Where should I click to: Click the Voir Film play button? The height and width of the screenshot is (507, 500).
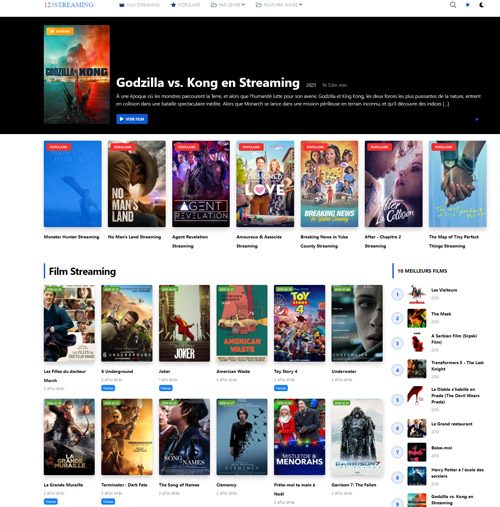pos(132,119)
